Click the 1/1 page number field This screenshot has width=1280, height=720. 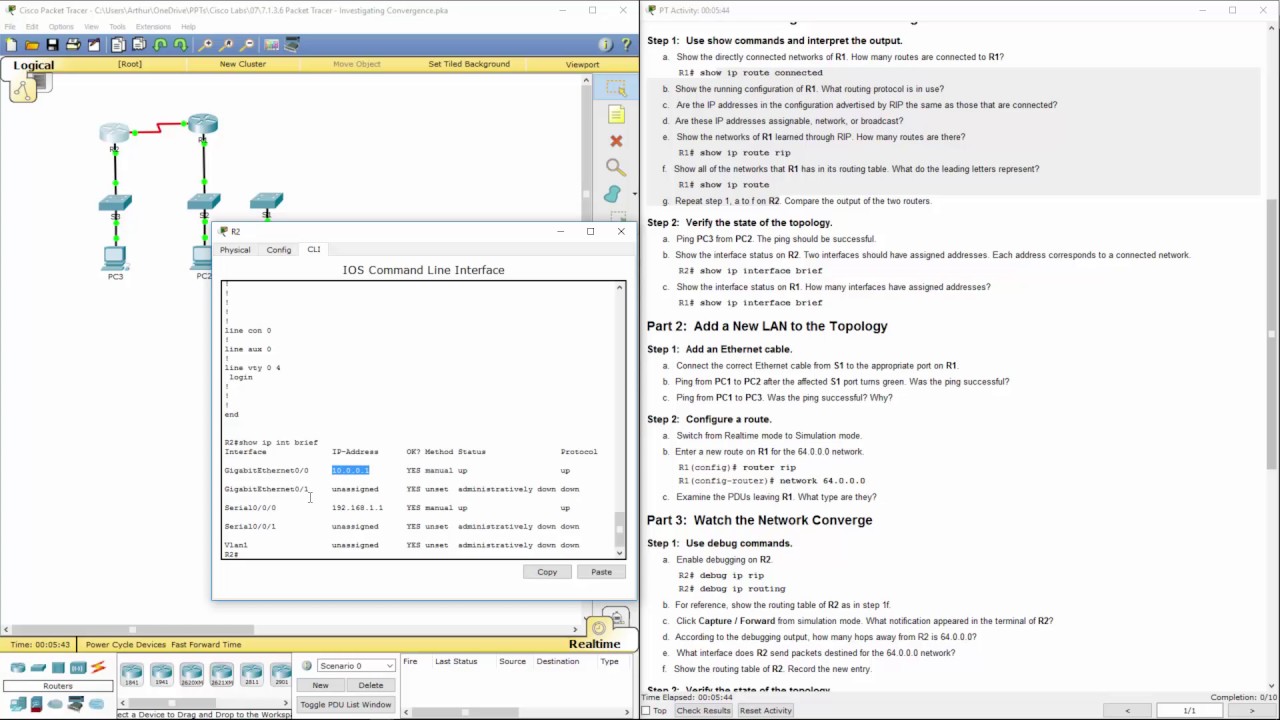pos(1189,711)
